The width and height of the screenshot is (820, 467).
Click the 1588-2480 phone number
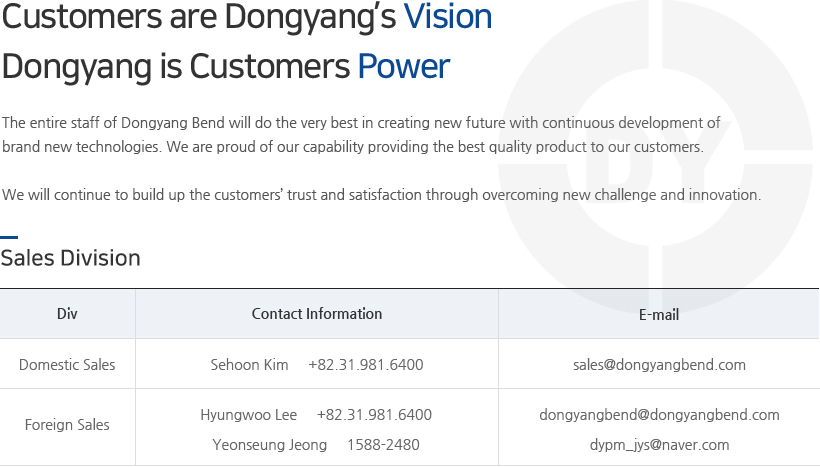[x=383, y=445]
